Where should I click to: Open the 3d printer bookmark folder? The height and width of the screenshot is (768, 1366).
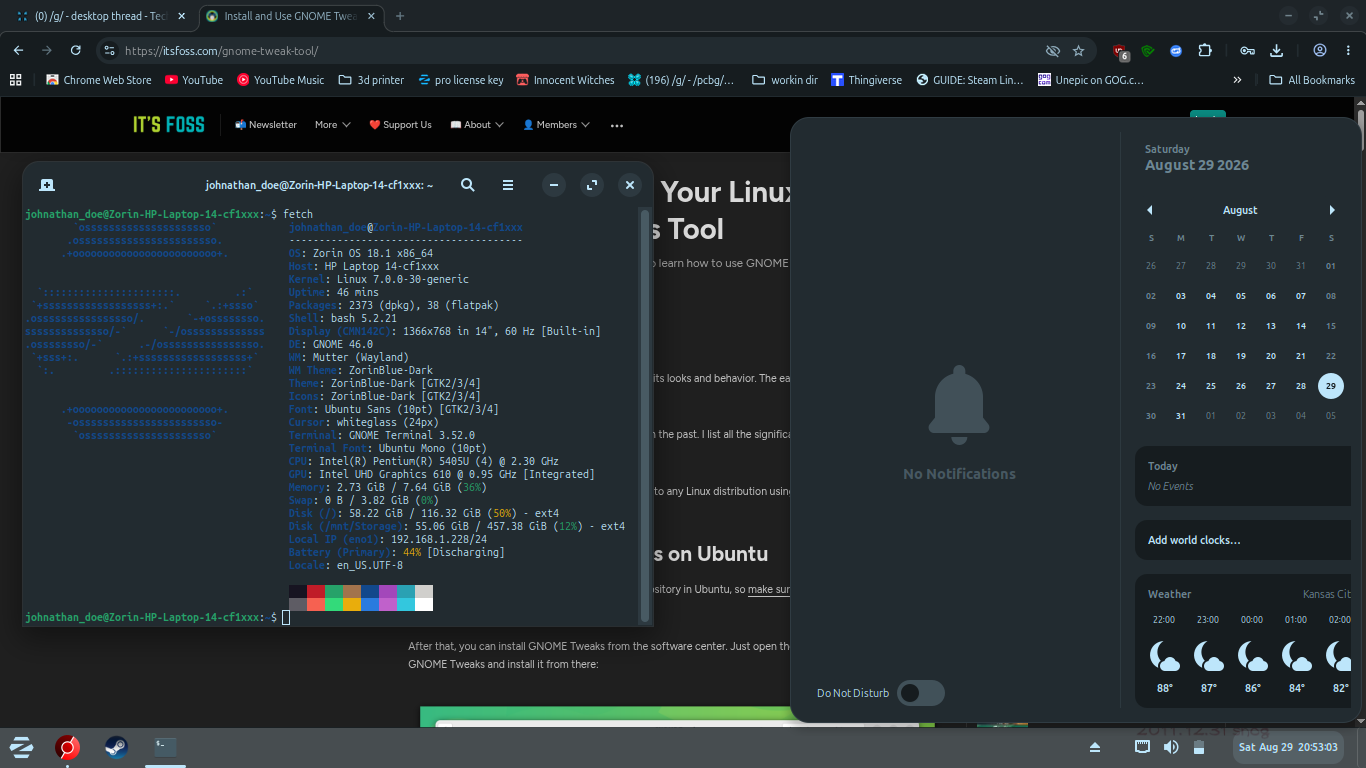(372, 80)
